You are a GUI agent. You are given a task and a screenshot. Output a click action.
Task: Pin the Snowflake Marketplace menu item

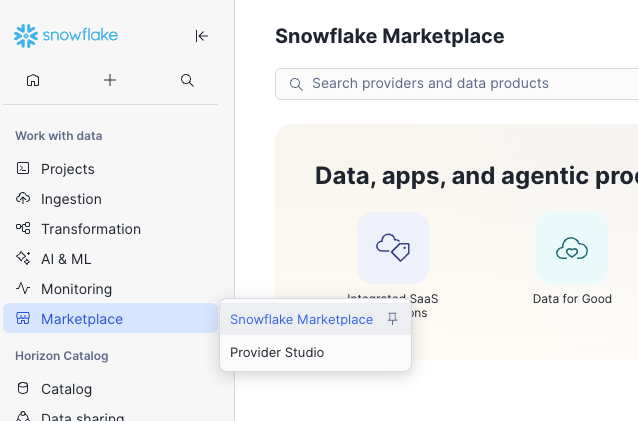pyautogui.click(x=393, y=319)
